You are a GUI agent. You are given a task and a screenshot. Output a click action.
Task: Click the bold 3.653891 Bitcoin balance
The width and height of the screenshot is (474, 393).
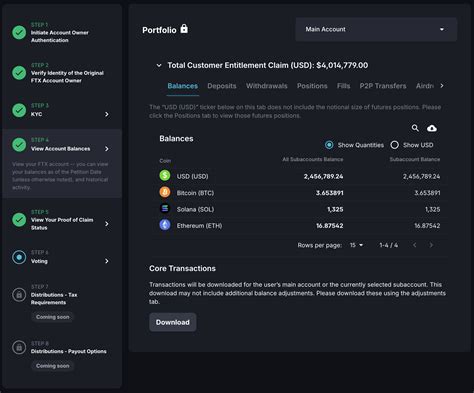pos(330,193)
